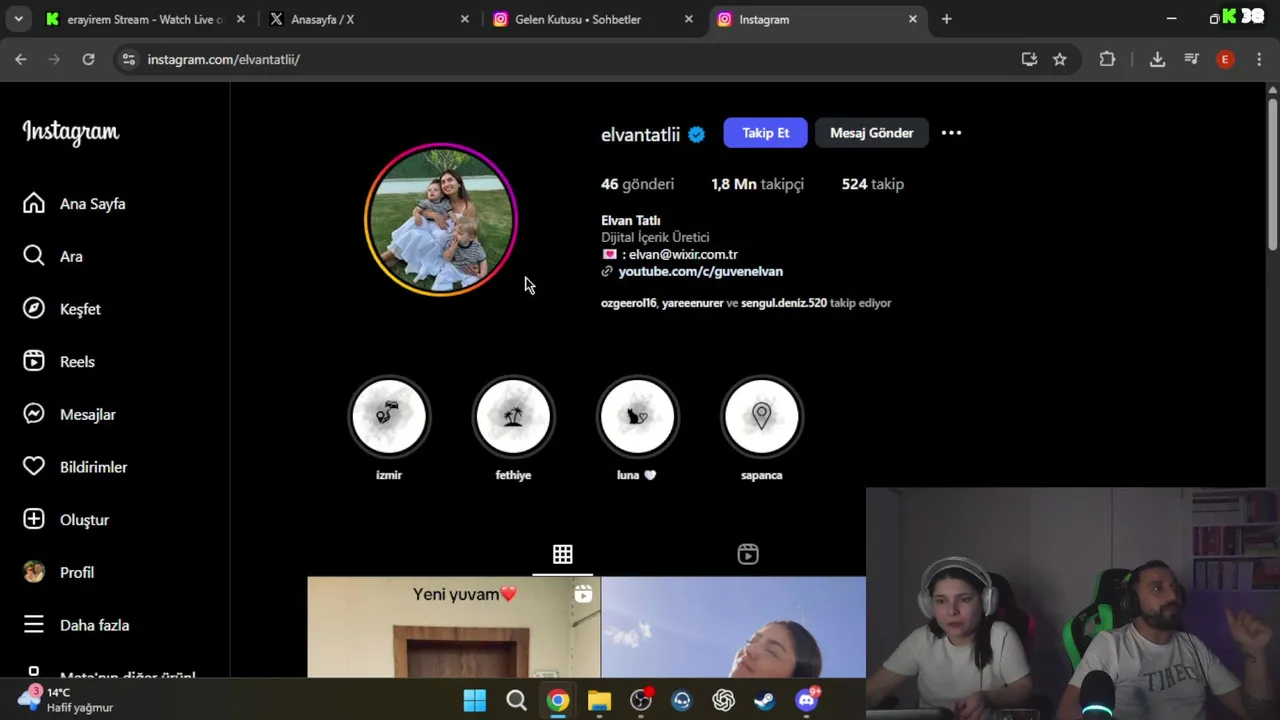Open the Yeni yuvam post thumbnail

(x=453, y=627)
